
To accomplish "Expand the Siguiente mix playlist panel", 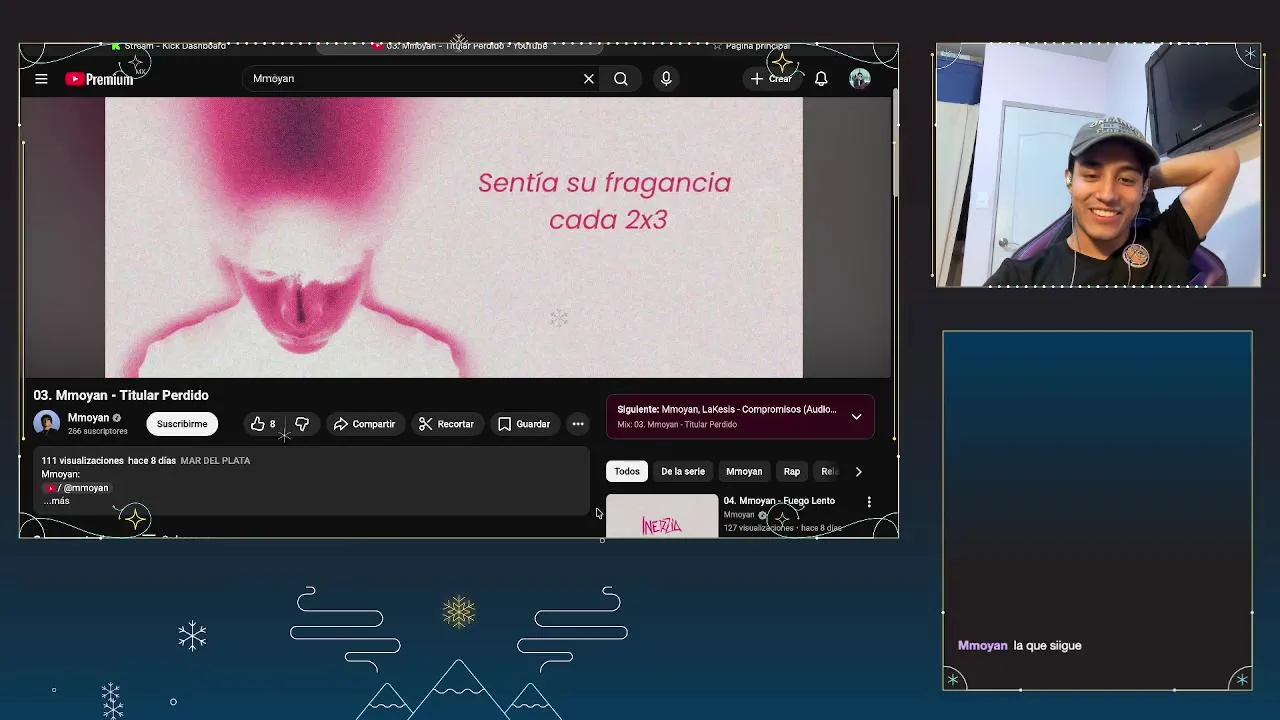I will point(856,417).
